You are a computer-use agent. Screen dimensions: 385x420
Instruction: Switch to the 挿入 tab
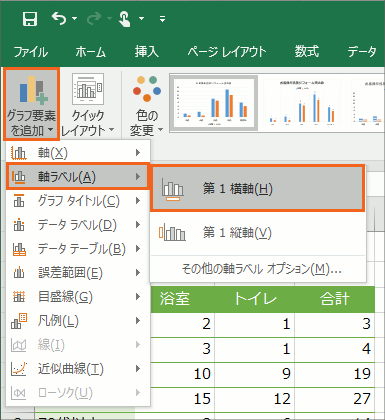[147, 52]
